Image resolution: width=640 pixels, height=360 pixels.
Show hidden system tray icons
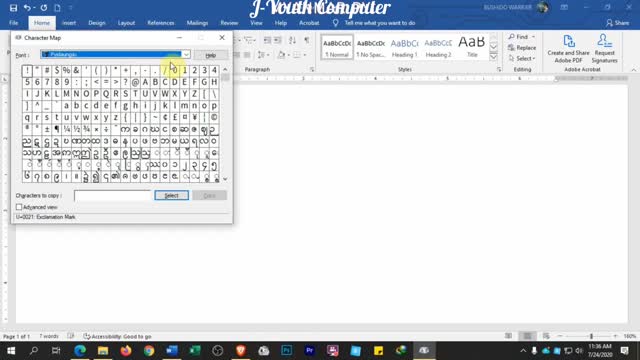click(523, 351)
